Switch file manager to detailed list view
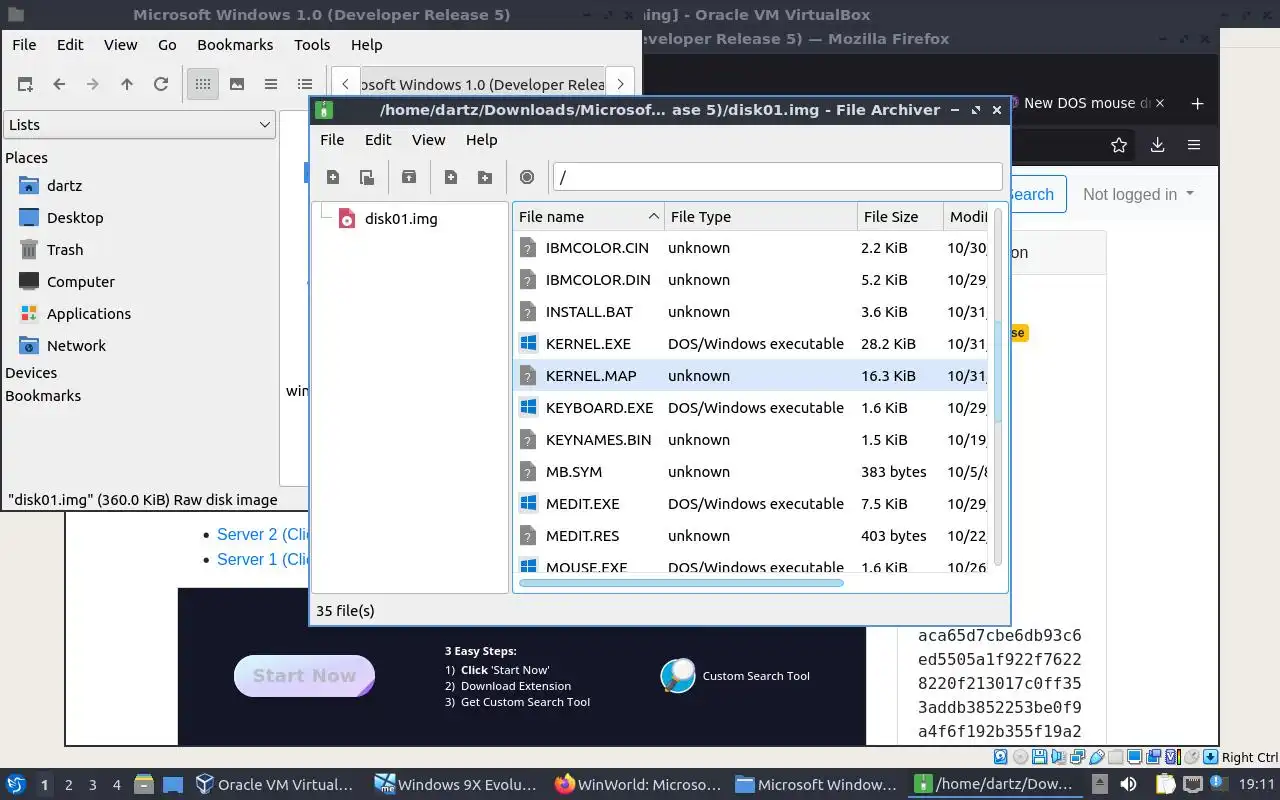The image size is (1280, 800). point(305,84)
